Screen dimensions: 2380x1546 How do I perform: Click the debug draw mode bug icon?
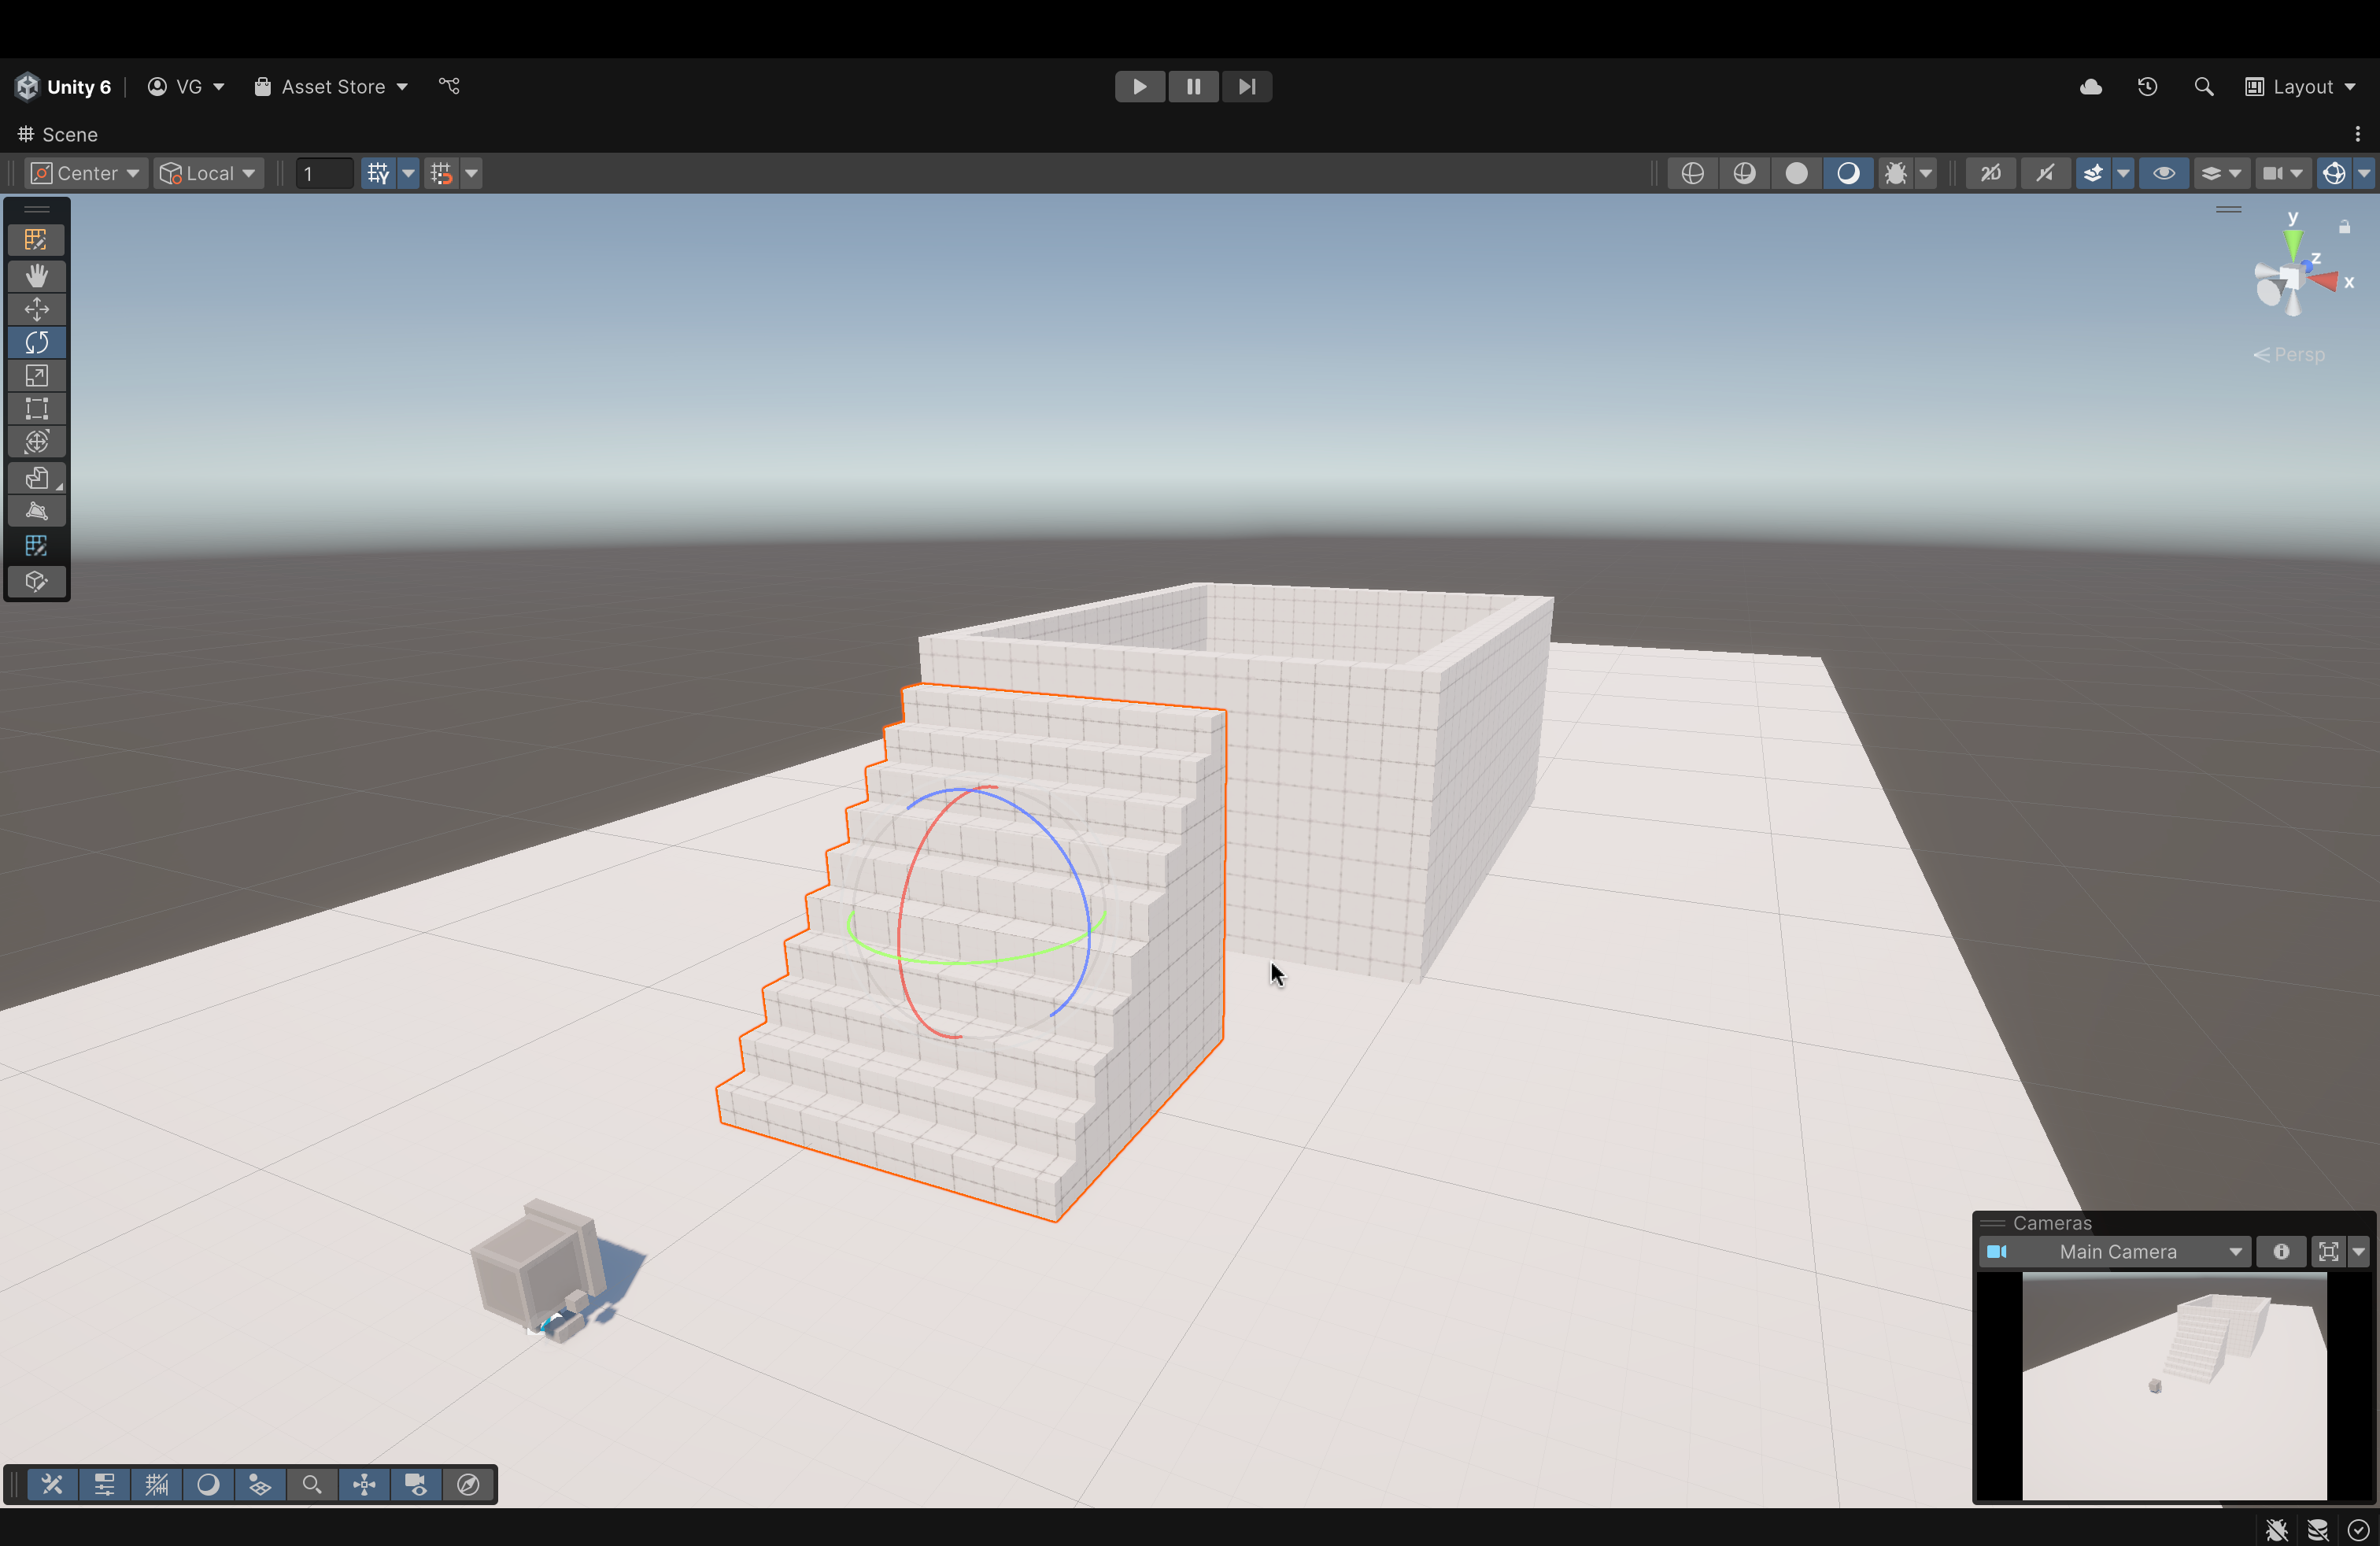pos(1895,173)
